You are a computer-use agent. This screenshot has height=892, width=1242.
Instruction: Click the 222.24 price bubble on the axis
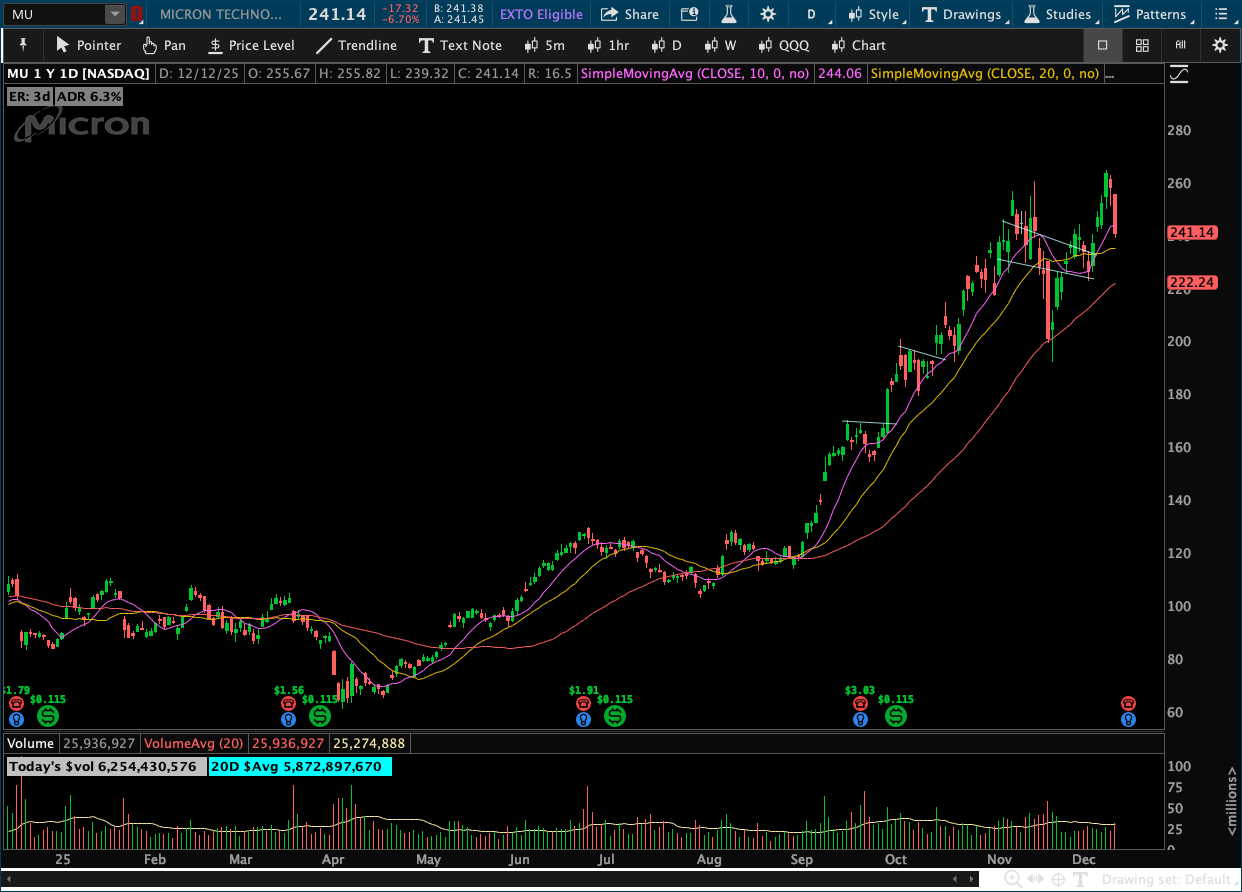pyautogui.click(x=1192, y=283)
